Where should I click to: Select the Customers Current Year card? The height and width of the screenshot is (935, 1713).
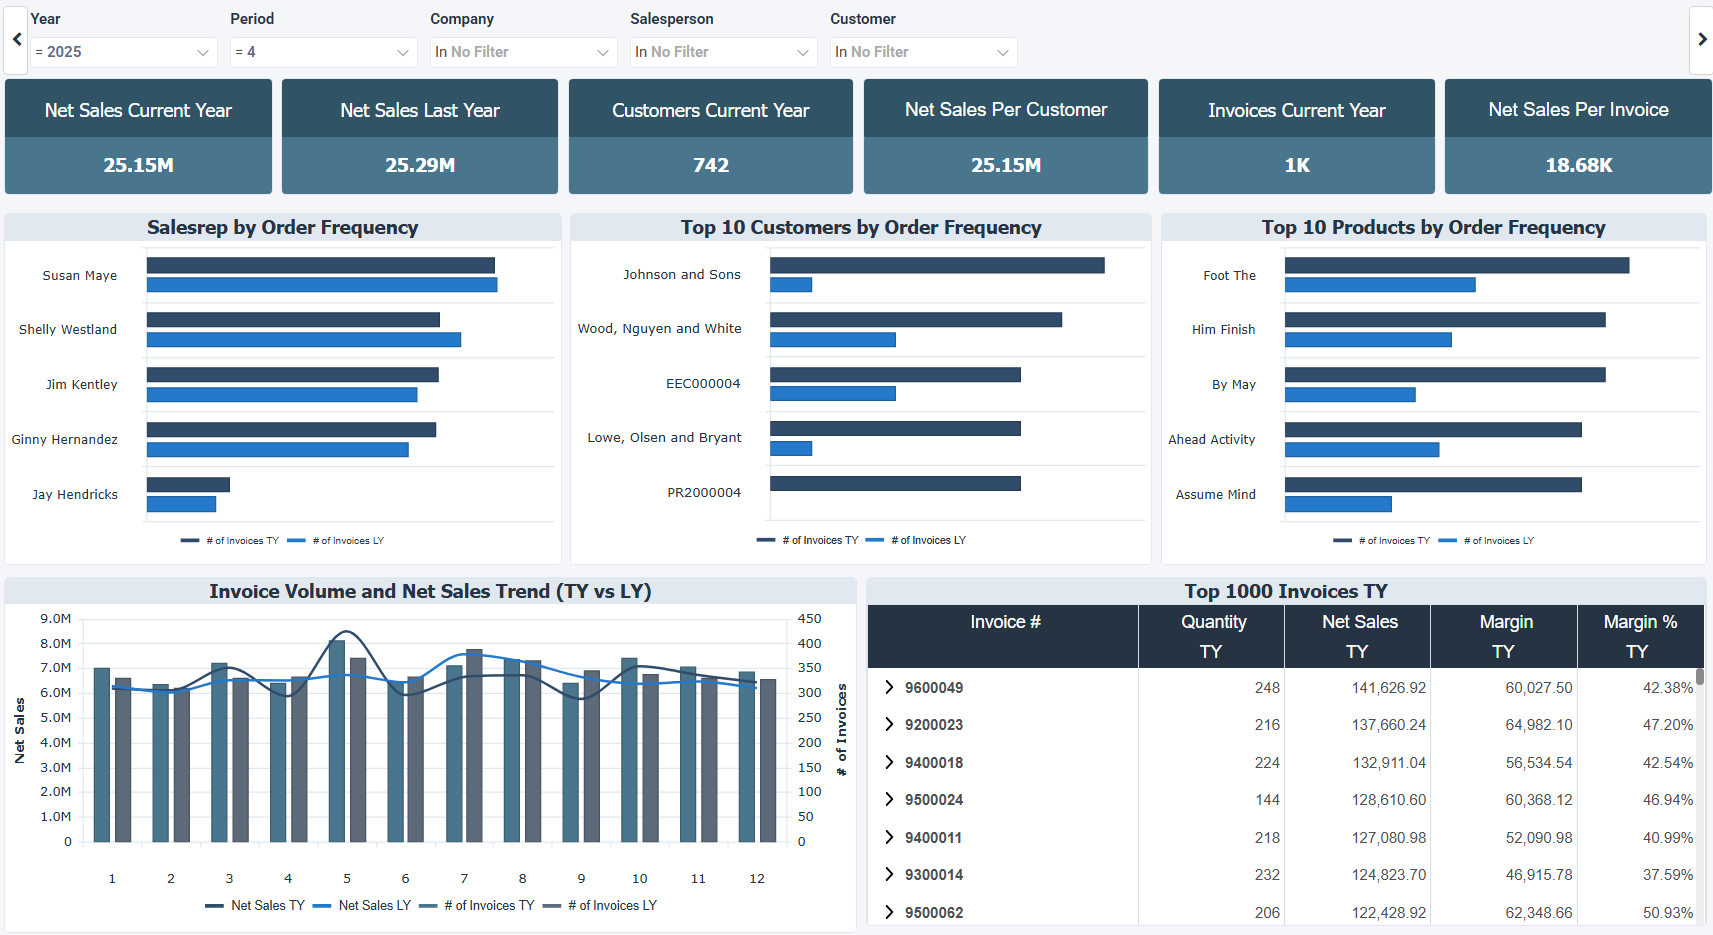tap(711, 137)
